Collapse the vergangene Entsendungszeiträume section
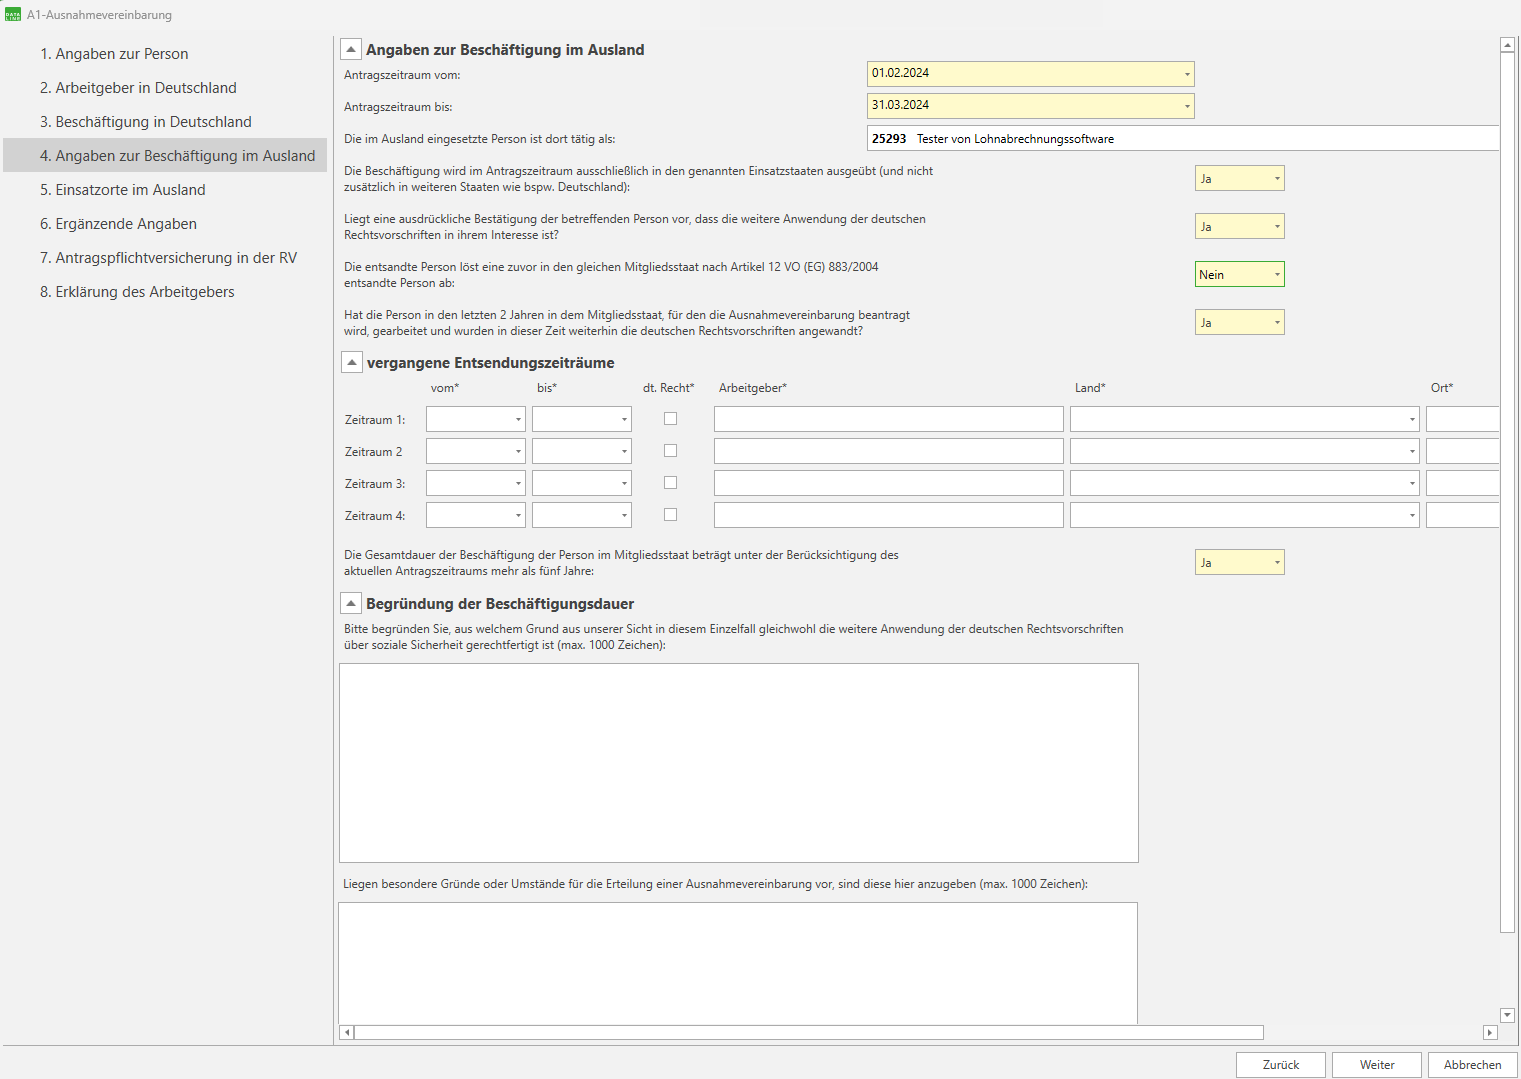The width and height of the screenshot is (1521, 1079). [x=352, y=362]
